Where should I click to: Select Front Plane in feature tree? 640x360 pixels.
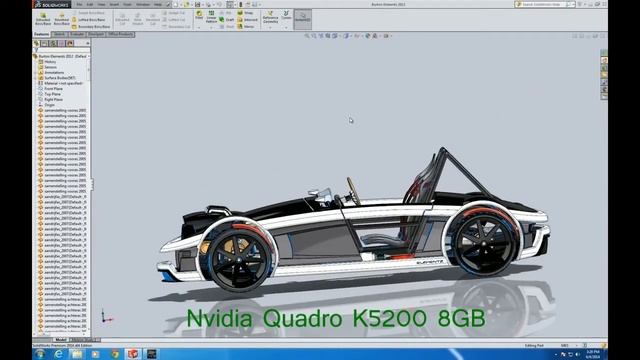tap(51, 89)
